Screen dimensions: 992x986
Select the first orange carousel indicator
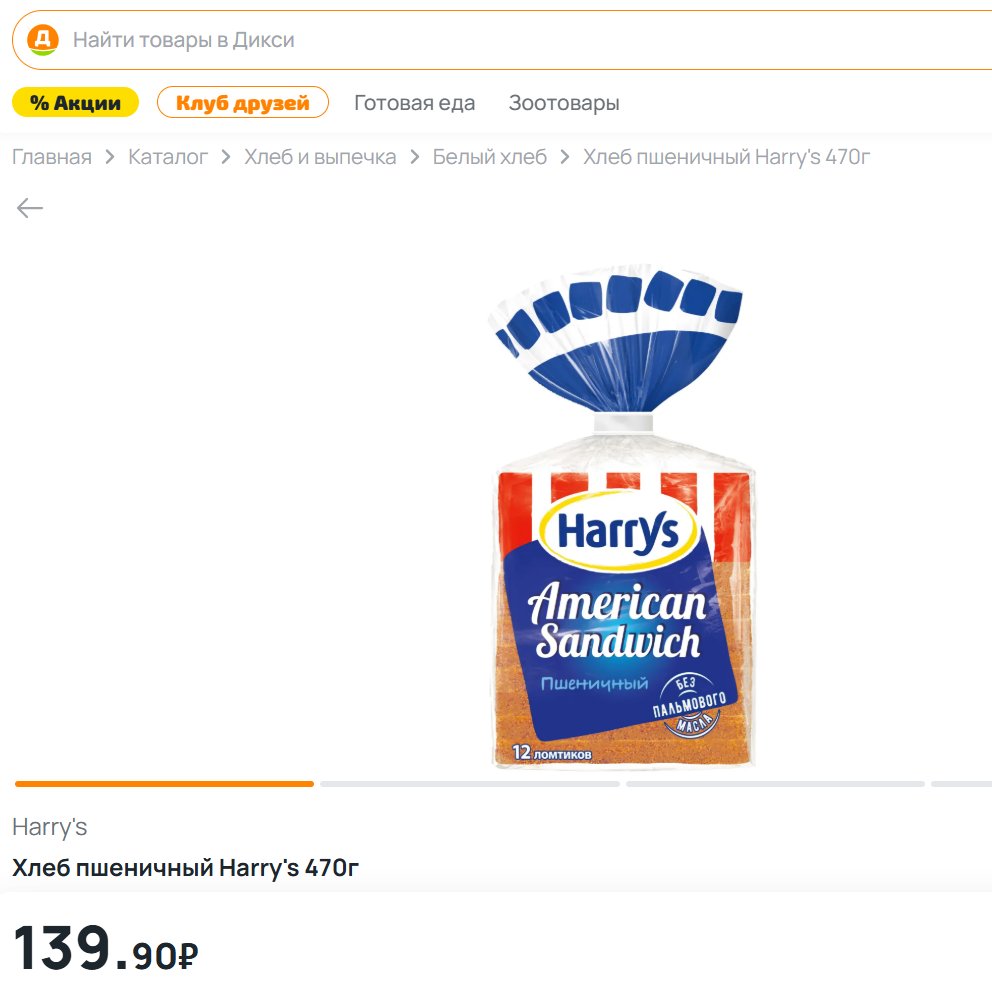(x=164, y=784)
